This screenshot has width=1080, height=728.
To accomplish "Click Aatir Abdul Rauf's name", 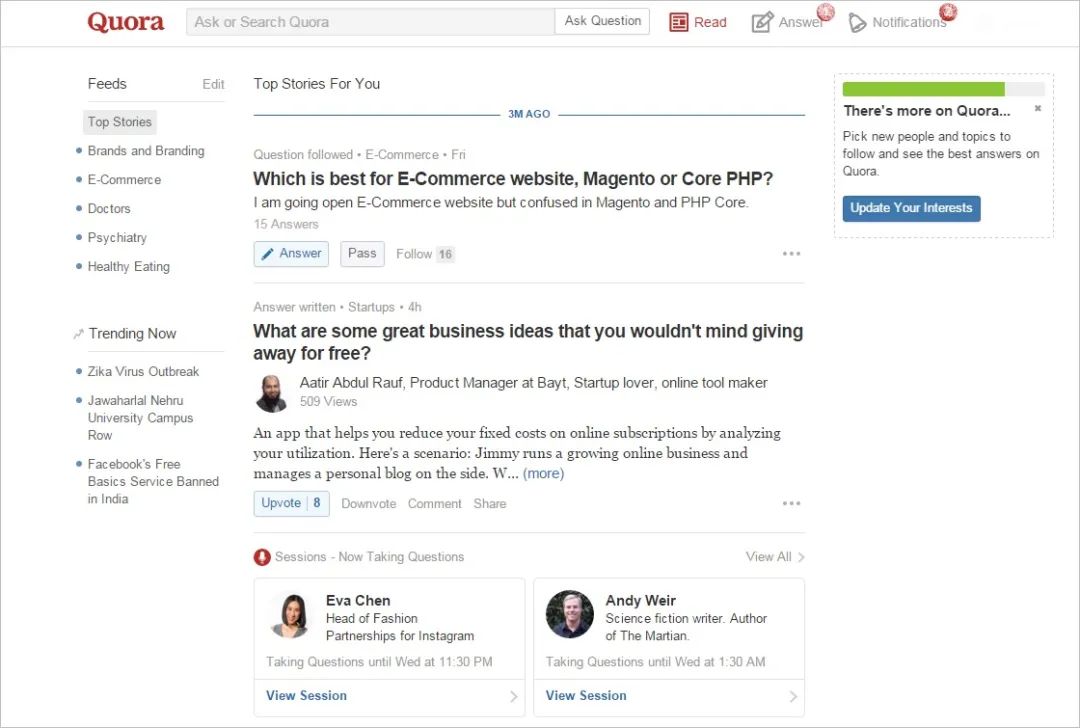I will coord(351,383).
